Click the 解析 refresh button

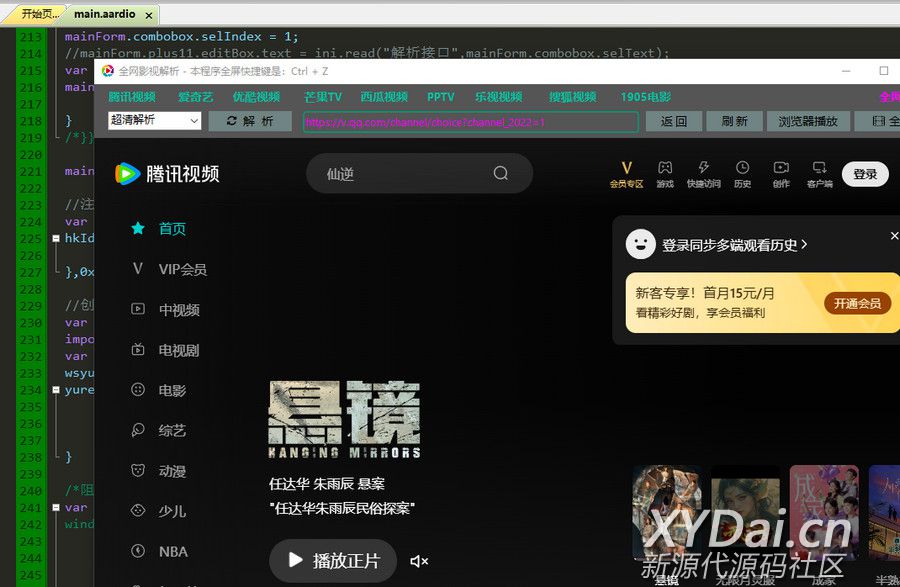coord(250,121)
